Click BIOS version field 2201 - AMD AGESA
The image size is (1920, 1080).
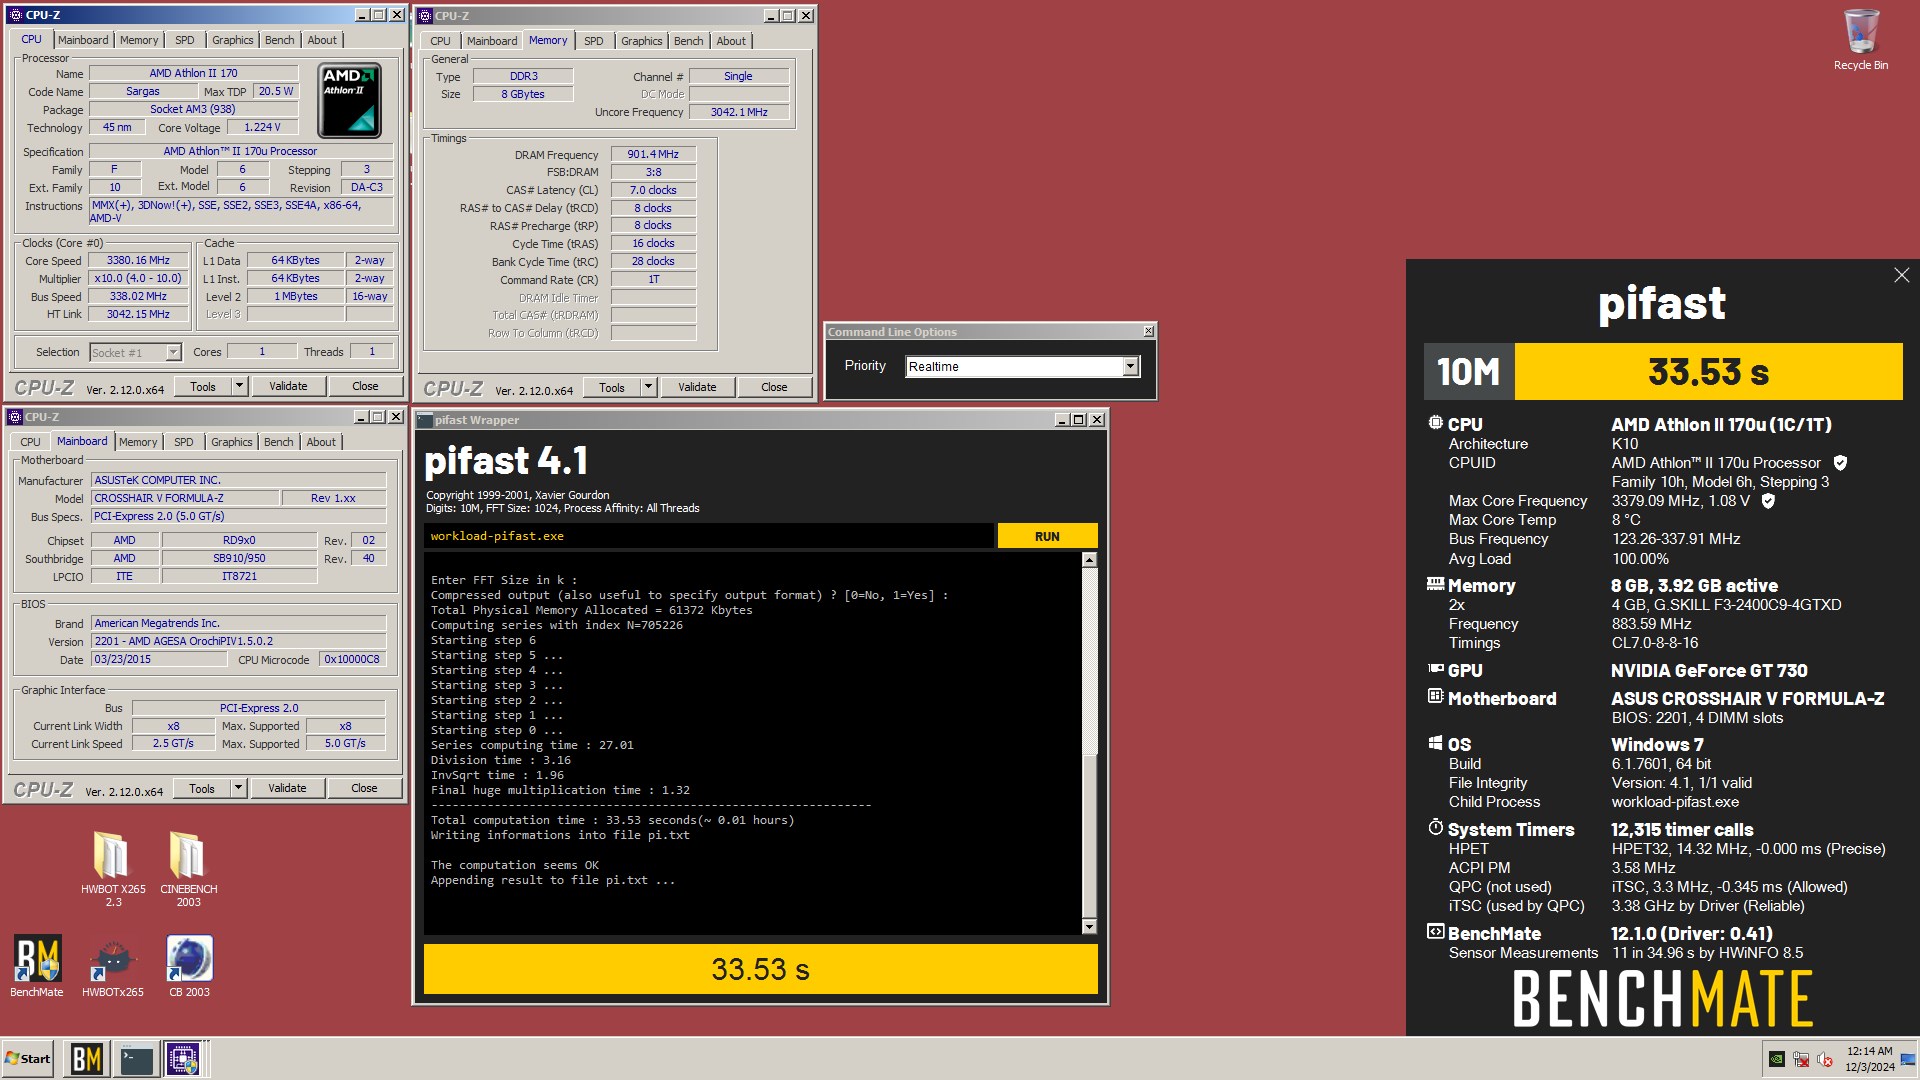point(238,641)
